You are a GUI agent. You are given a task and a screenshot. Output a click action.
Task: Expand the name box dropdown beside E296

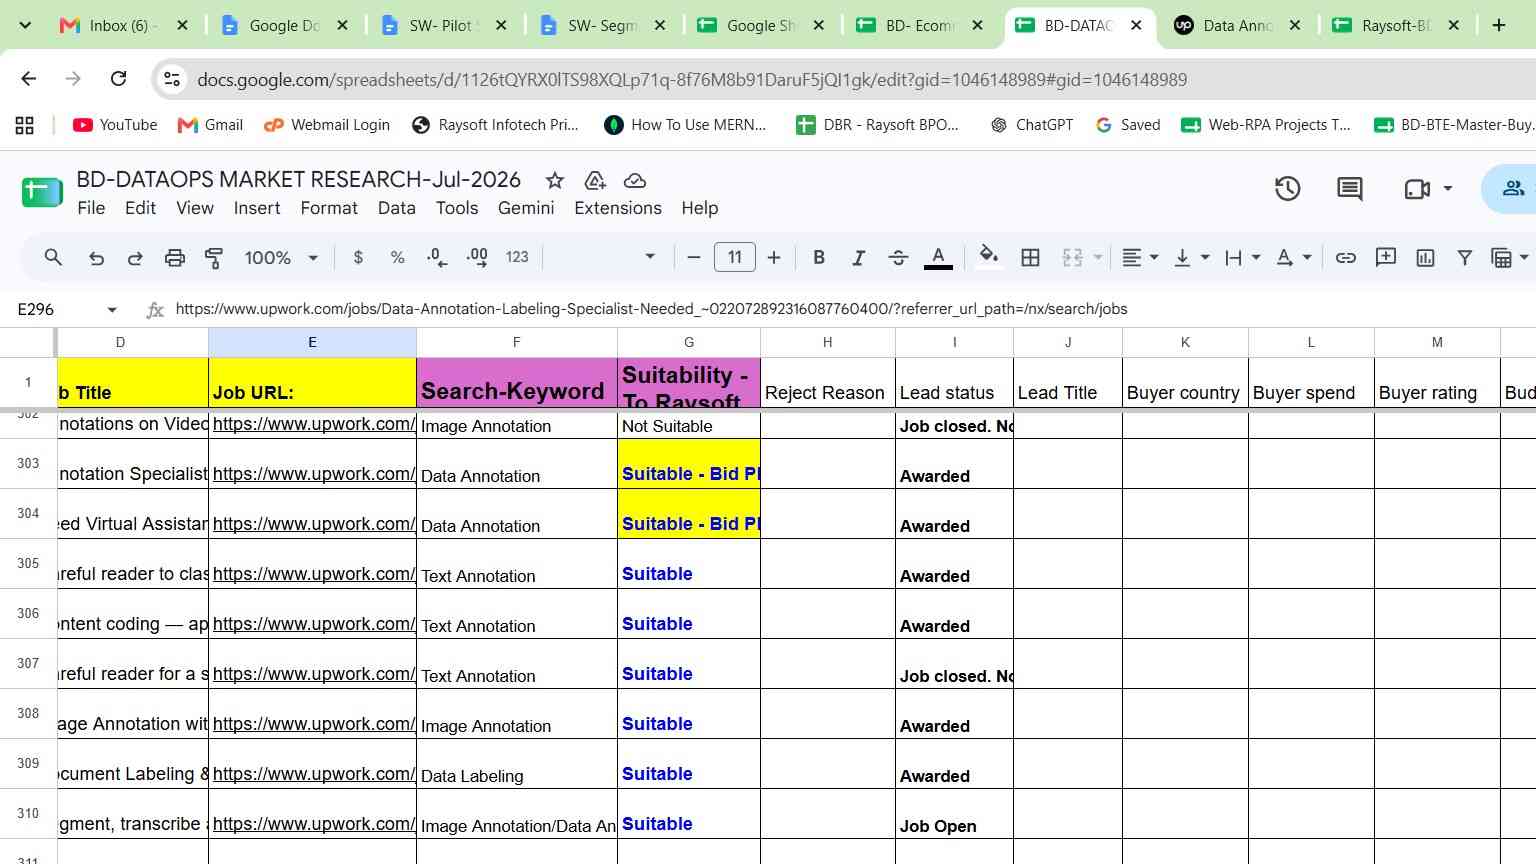(x=112, y=310)
